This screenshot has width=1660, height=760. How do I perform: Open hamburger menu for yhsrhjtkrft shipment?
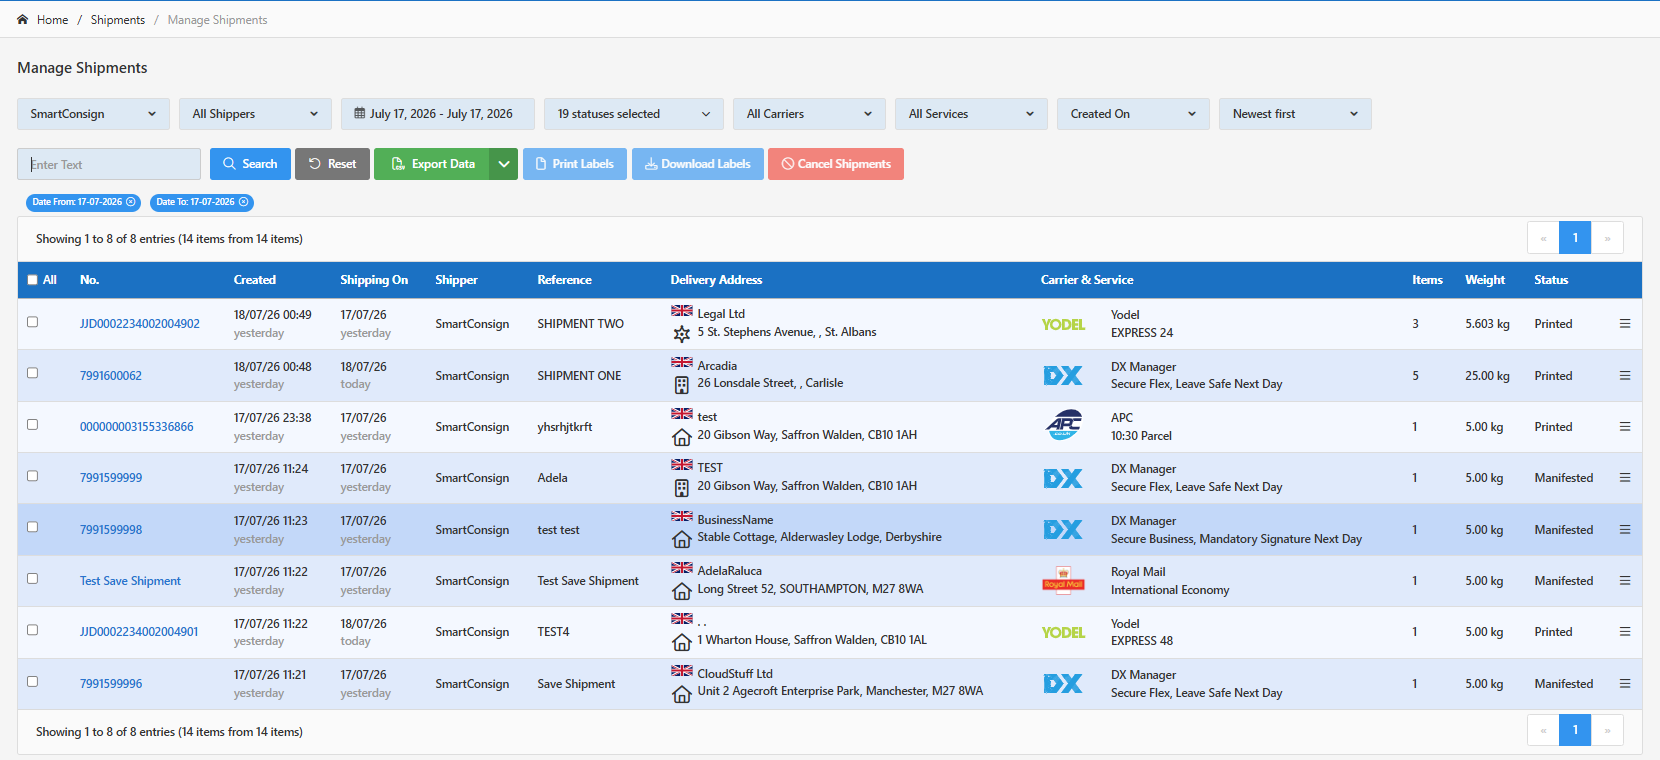click(1625, 427)
